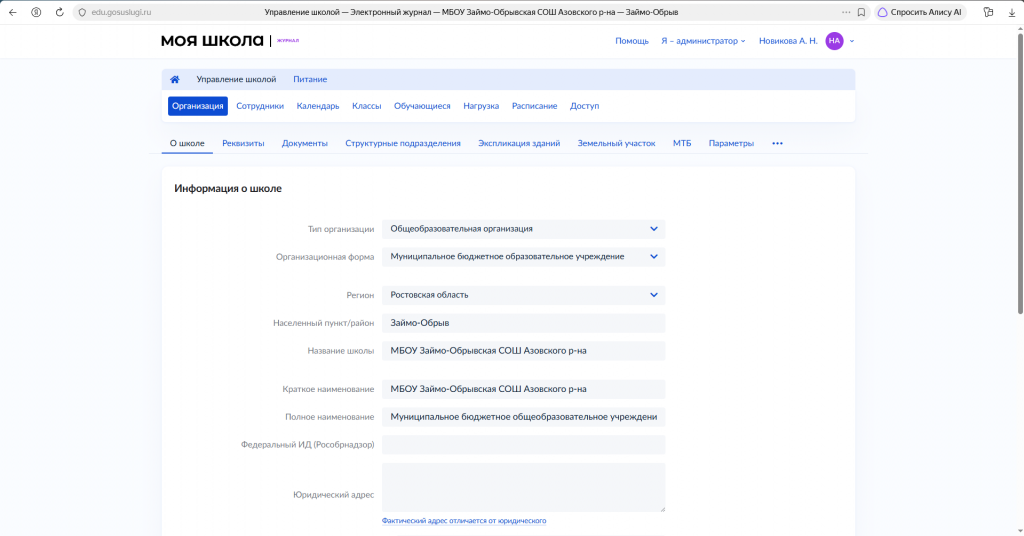This screenshot has width=1024, height=536.
Task: Open the Документы sub-tab
Action: click(305, 144)
